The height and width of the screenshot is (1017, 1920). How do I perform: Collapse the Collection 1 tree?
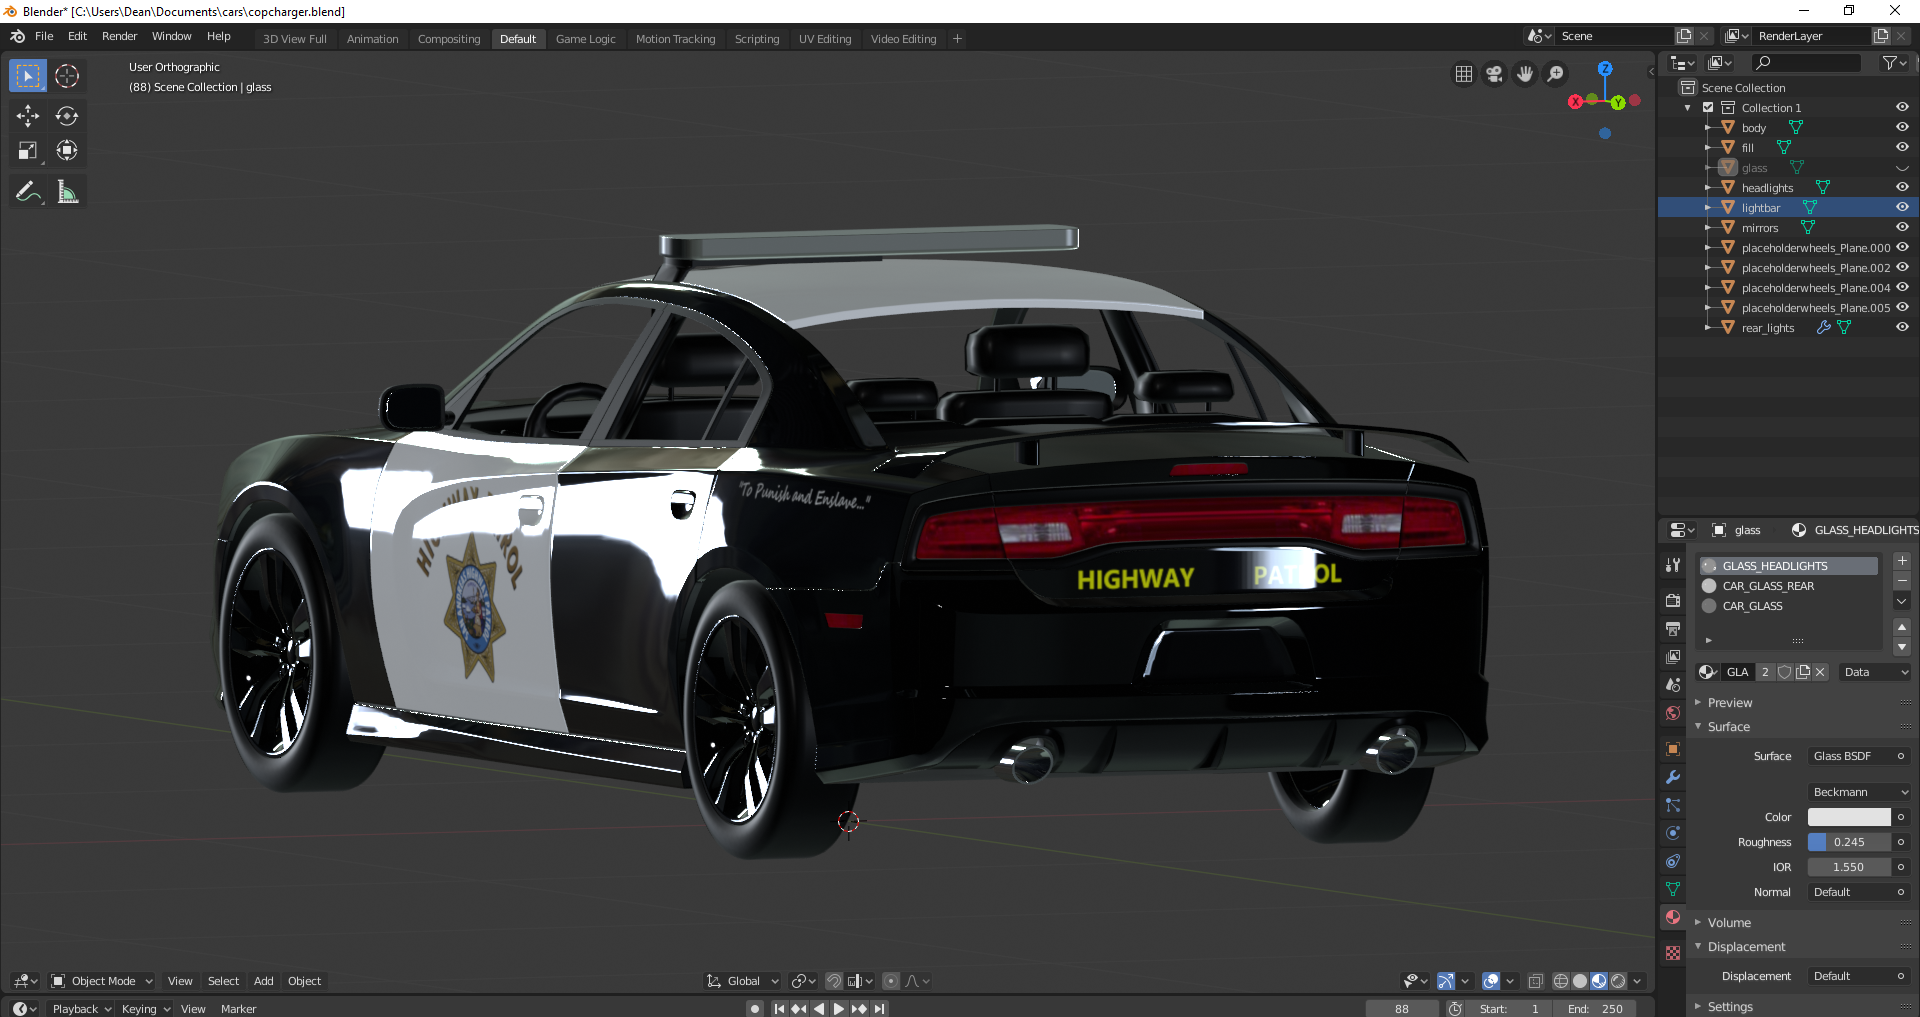(x=1688, y=108)
